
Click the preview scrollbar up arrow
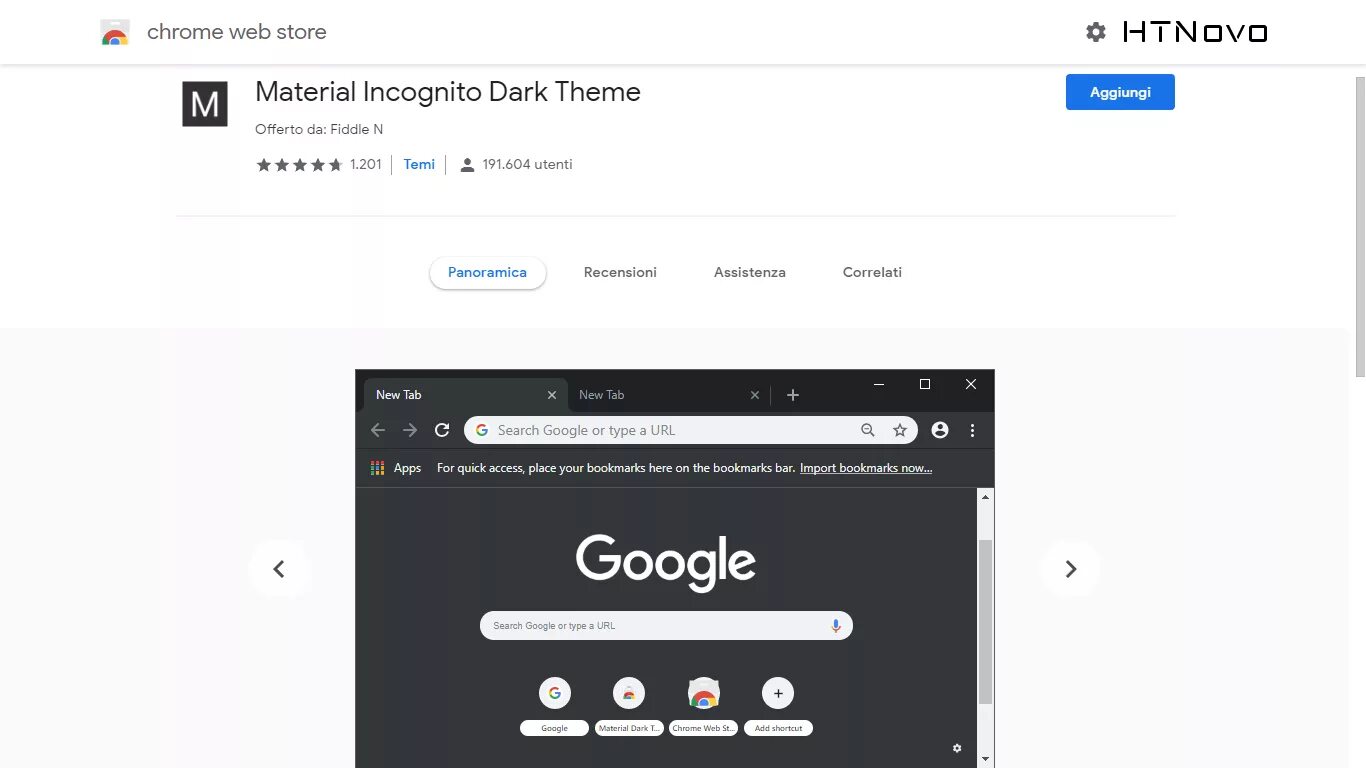click(986, 497)
